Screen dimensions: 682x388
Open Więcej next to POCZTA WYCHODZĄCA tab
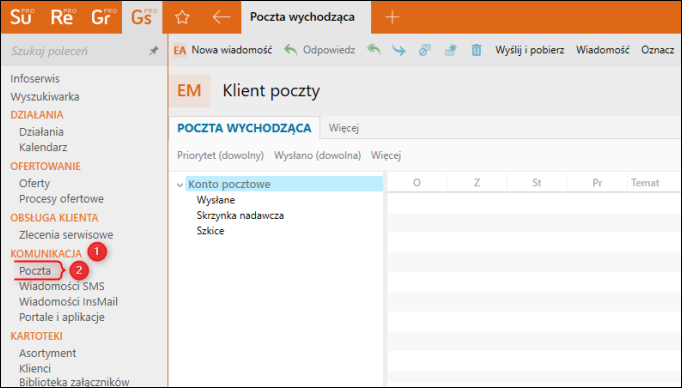[344, 128]
